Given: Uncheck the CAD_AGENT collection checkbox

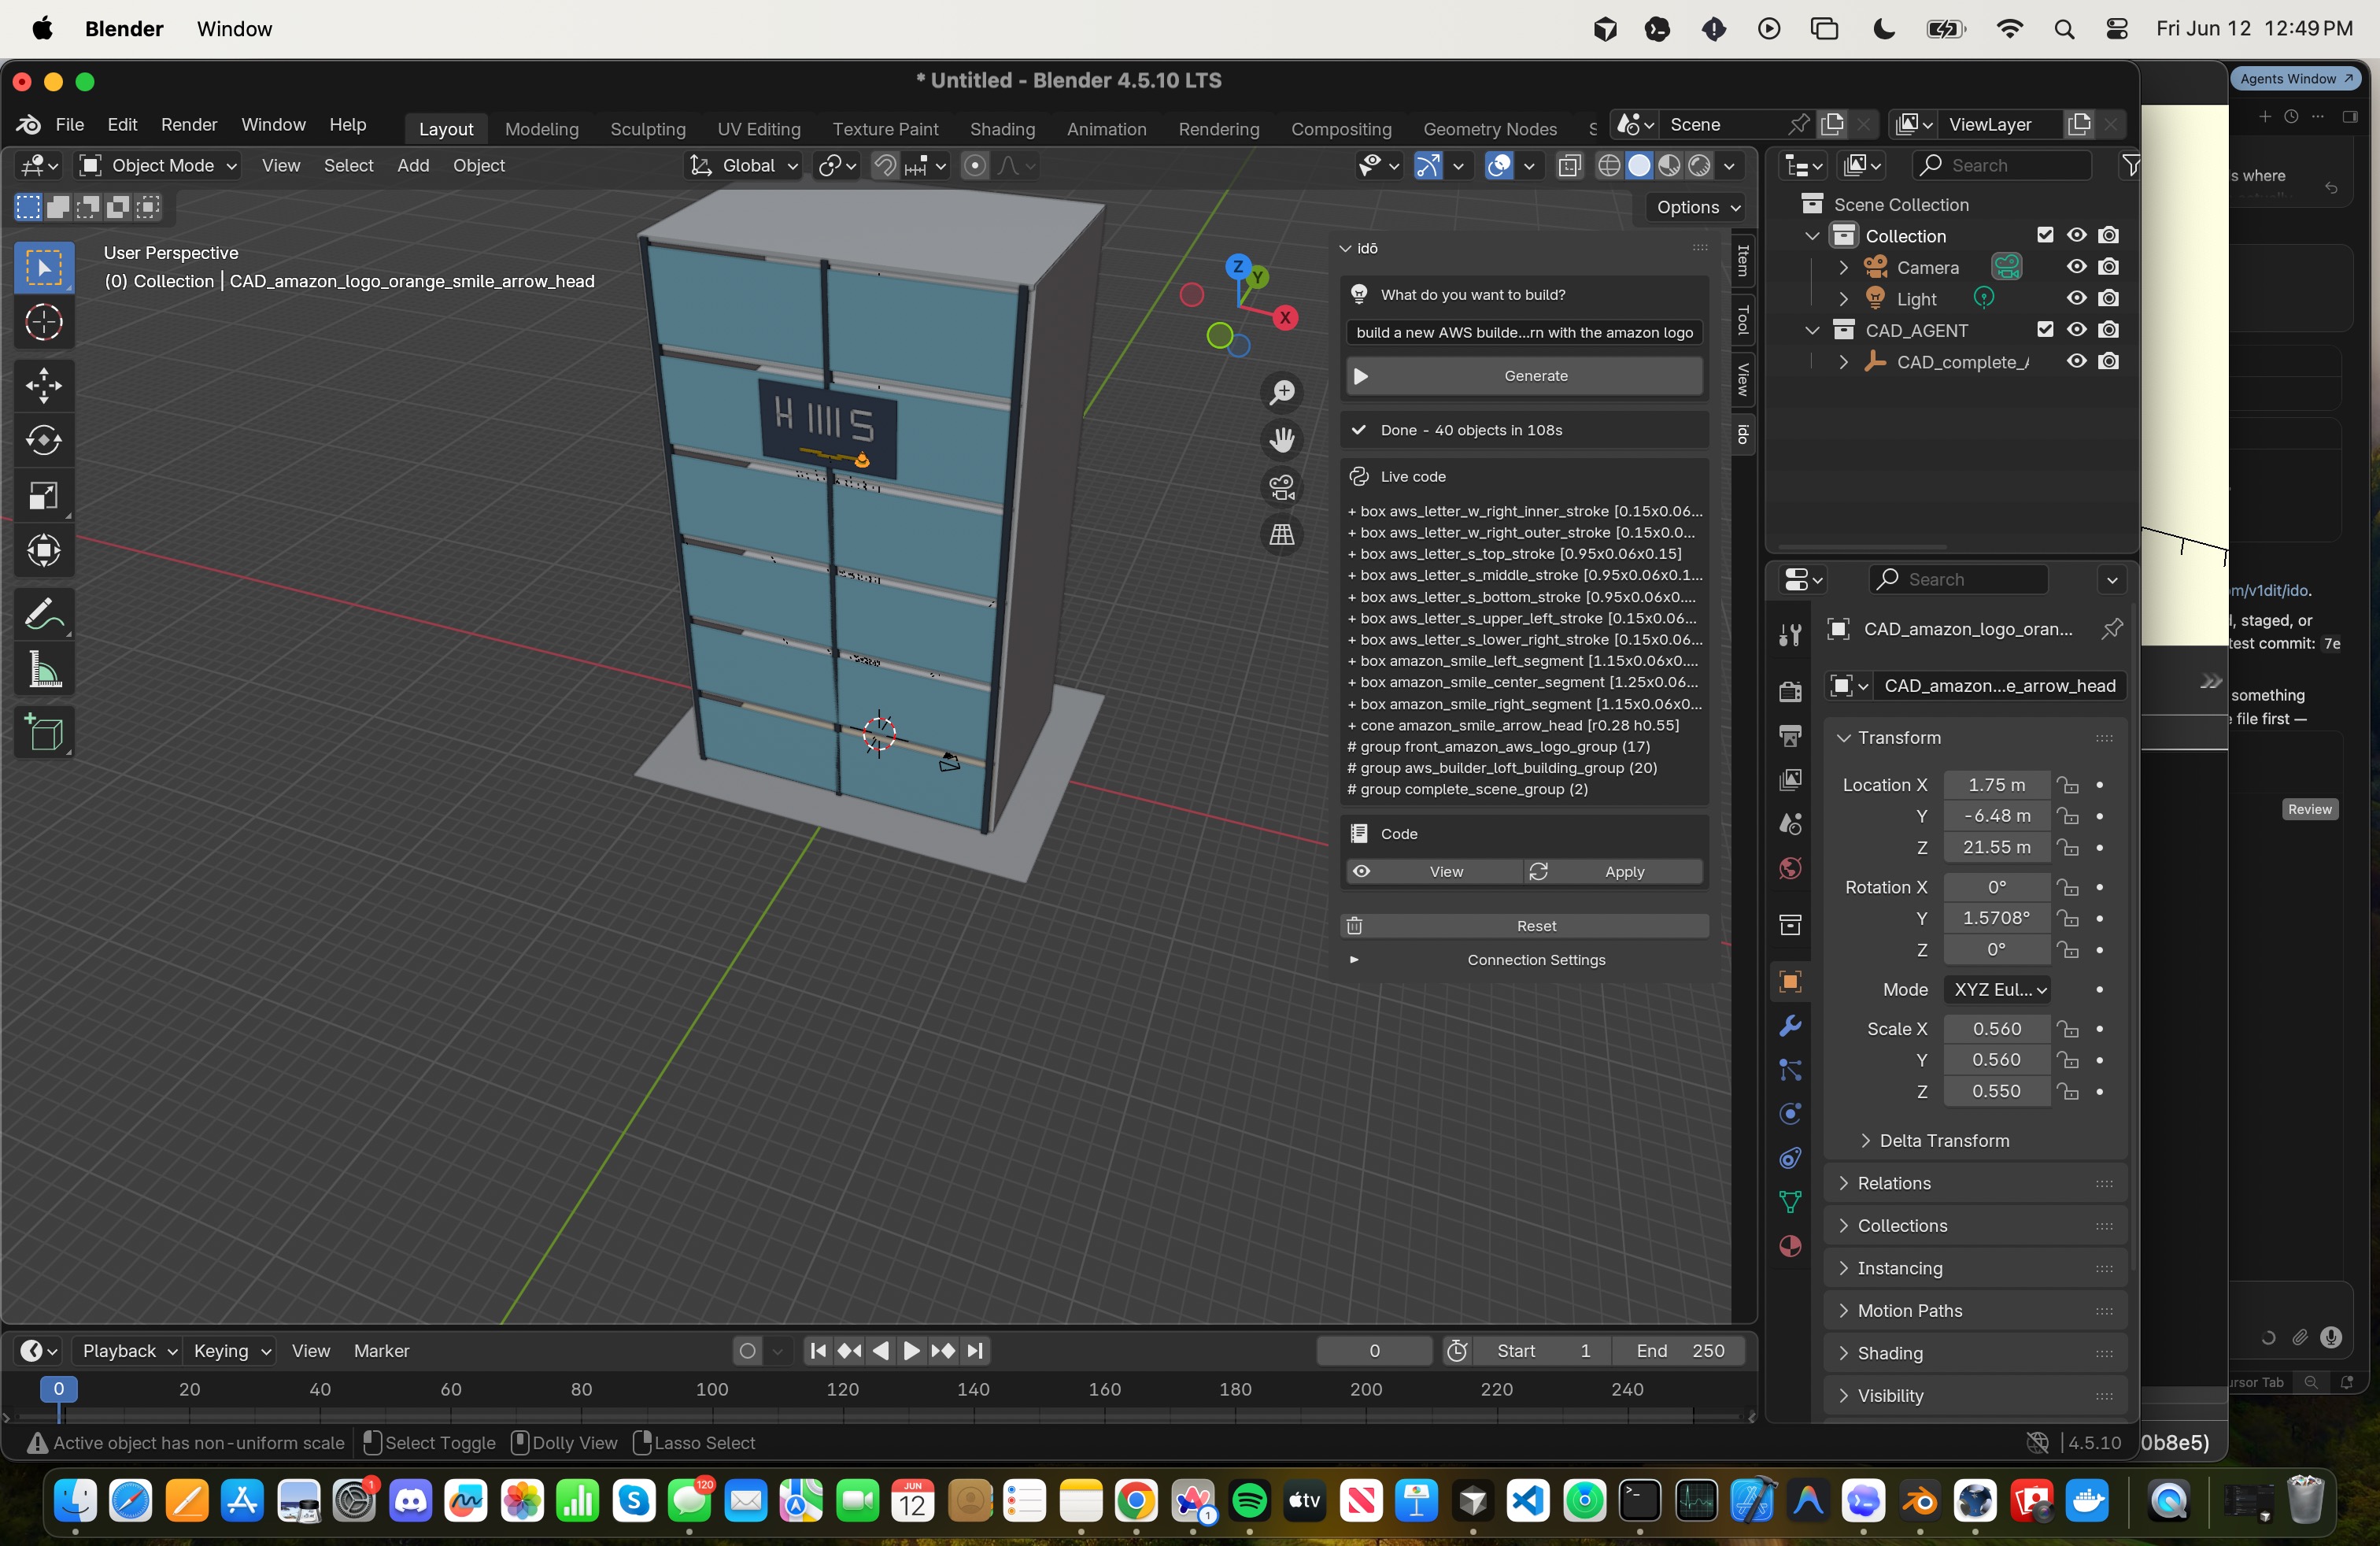Looking at the screenshot, I should (2045, 330).
